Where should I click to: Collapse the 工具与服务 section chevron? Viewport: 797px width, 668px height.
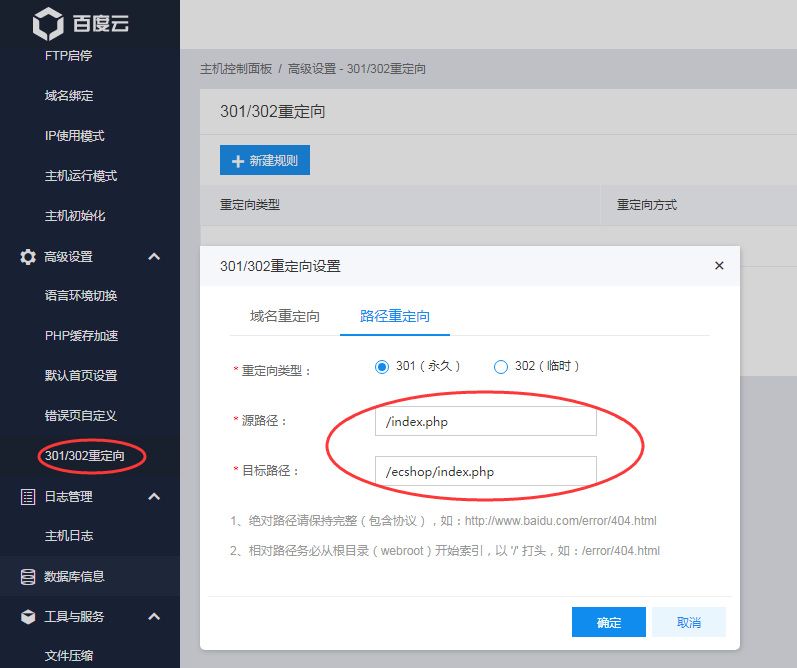click(154, 617)
